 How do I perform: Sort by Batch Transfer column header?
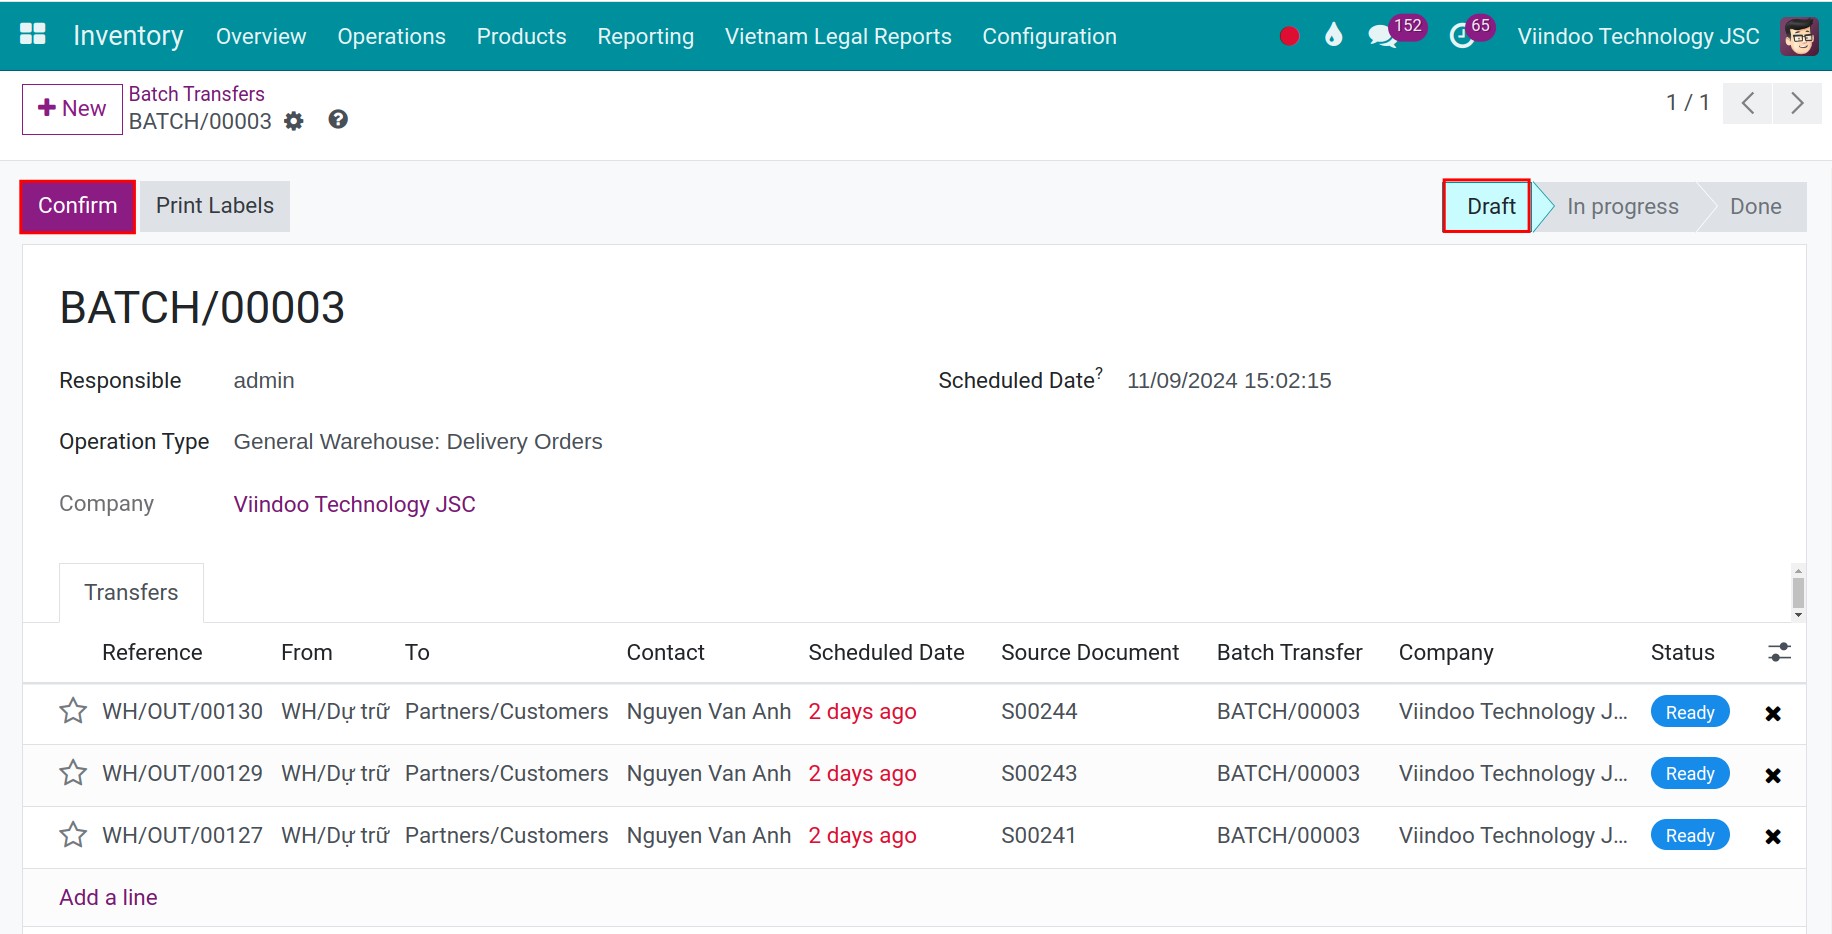click(1289, 652)
